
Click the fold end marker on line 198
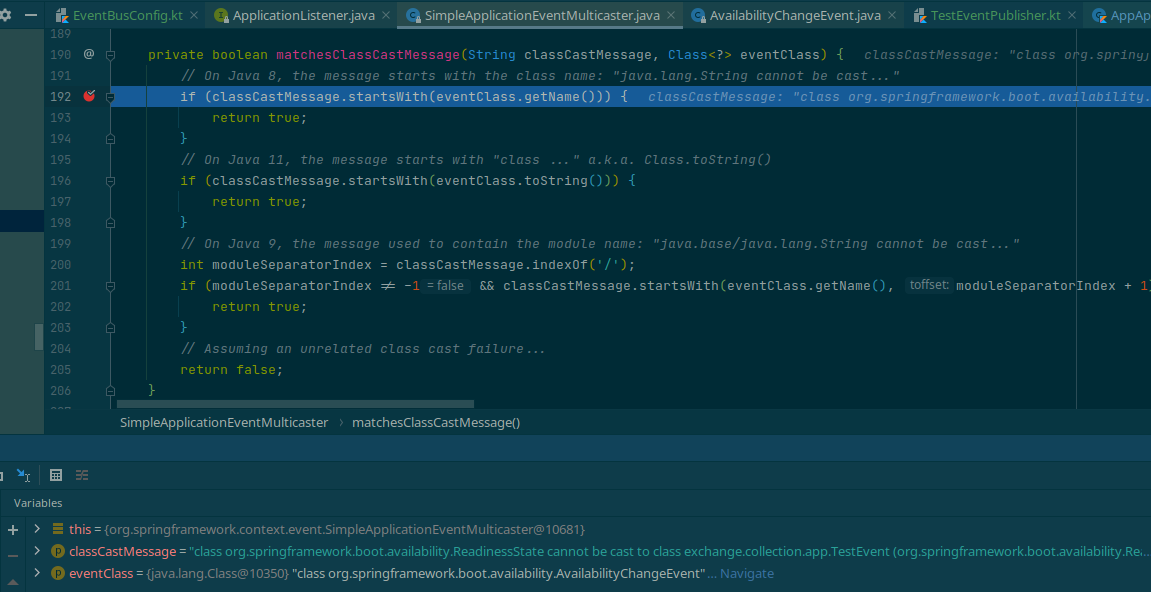coord(110,223)
